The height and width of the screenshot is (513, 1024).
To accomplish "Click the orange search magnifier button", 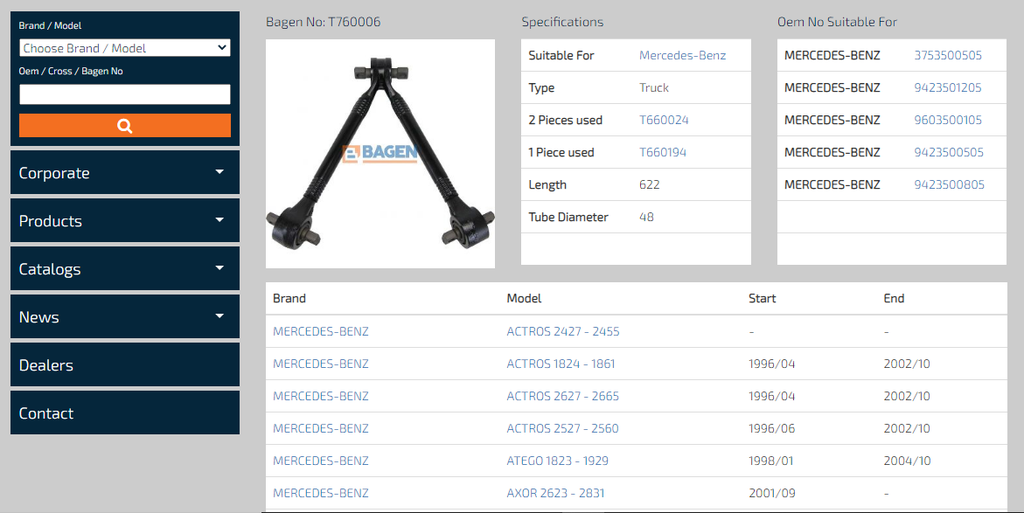I will click(x=125, y=125).
